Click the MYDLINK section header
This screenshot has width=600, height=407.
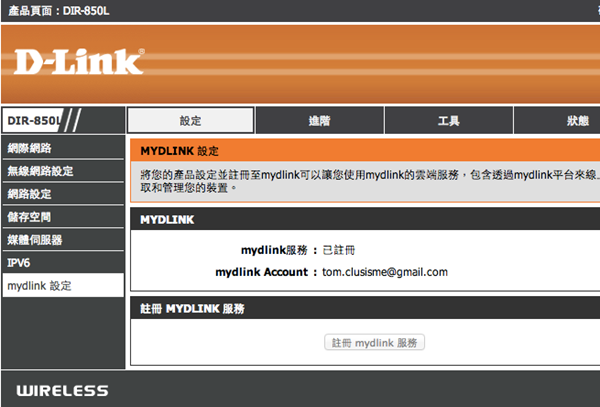(x=167, y=220)
